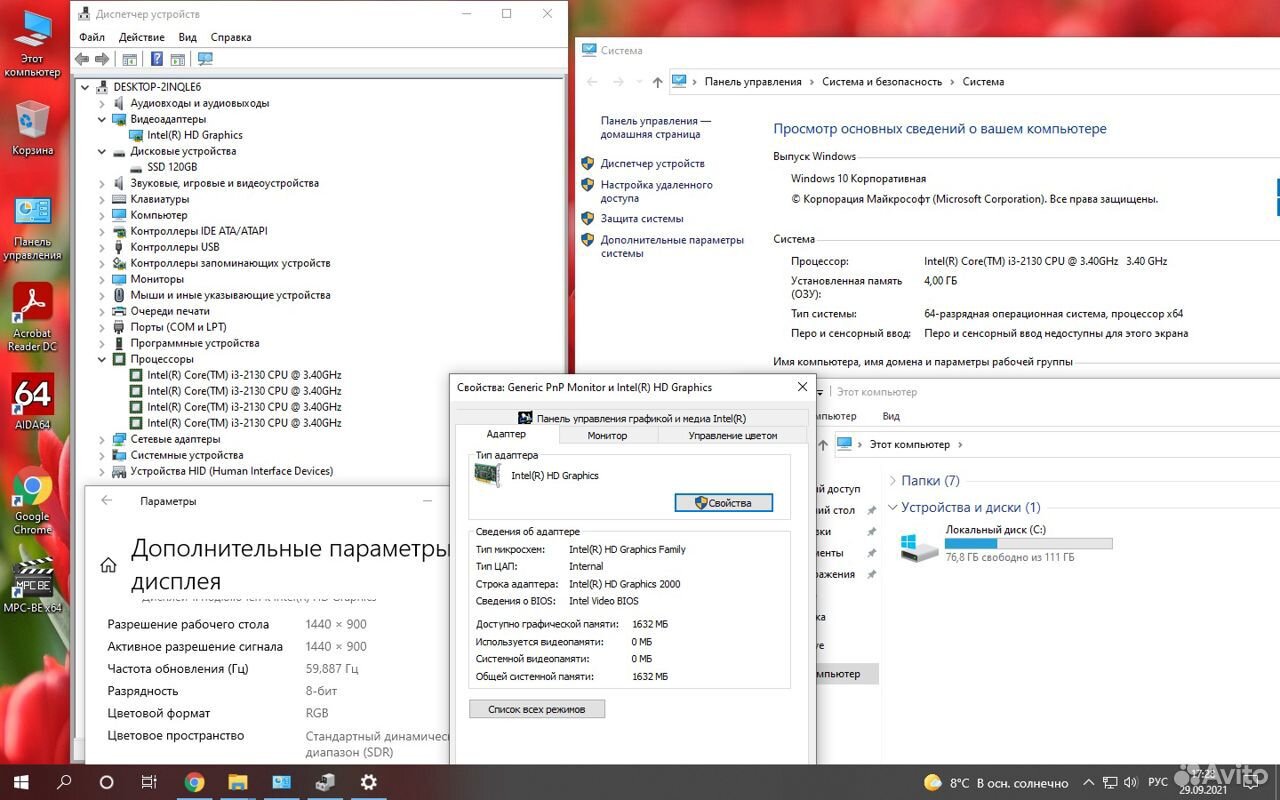Open Windows Start button
The image size is (1280, 800).
(x=20, y=782)
